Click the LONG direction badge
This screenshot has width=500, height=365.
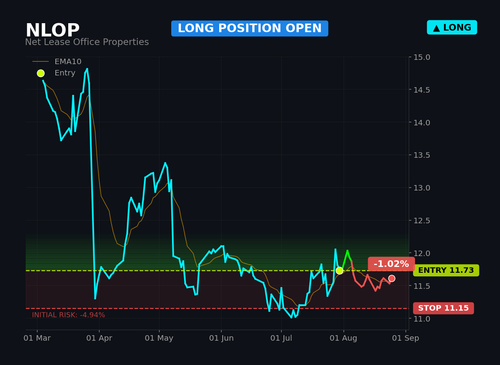(452, 28)
